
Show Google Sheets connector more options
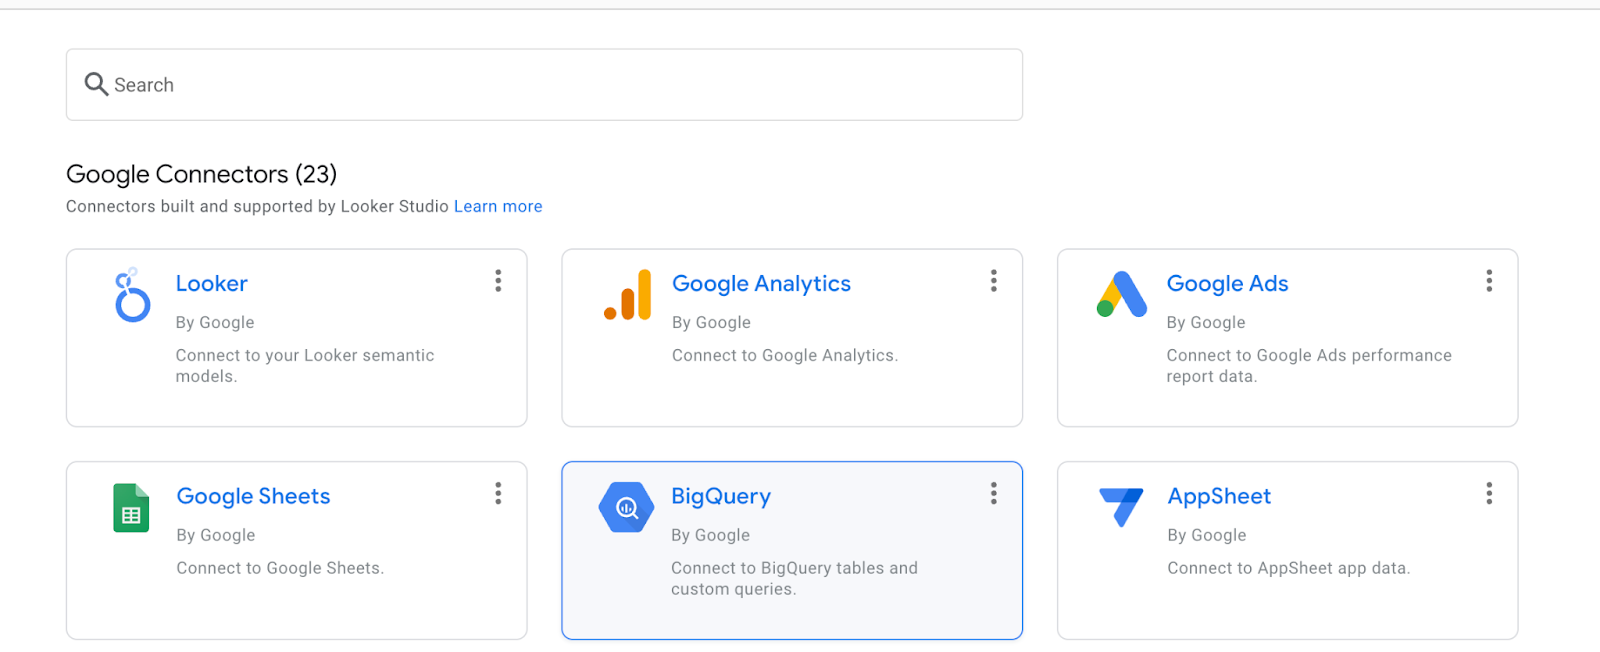(498, 493)
